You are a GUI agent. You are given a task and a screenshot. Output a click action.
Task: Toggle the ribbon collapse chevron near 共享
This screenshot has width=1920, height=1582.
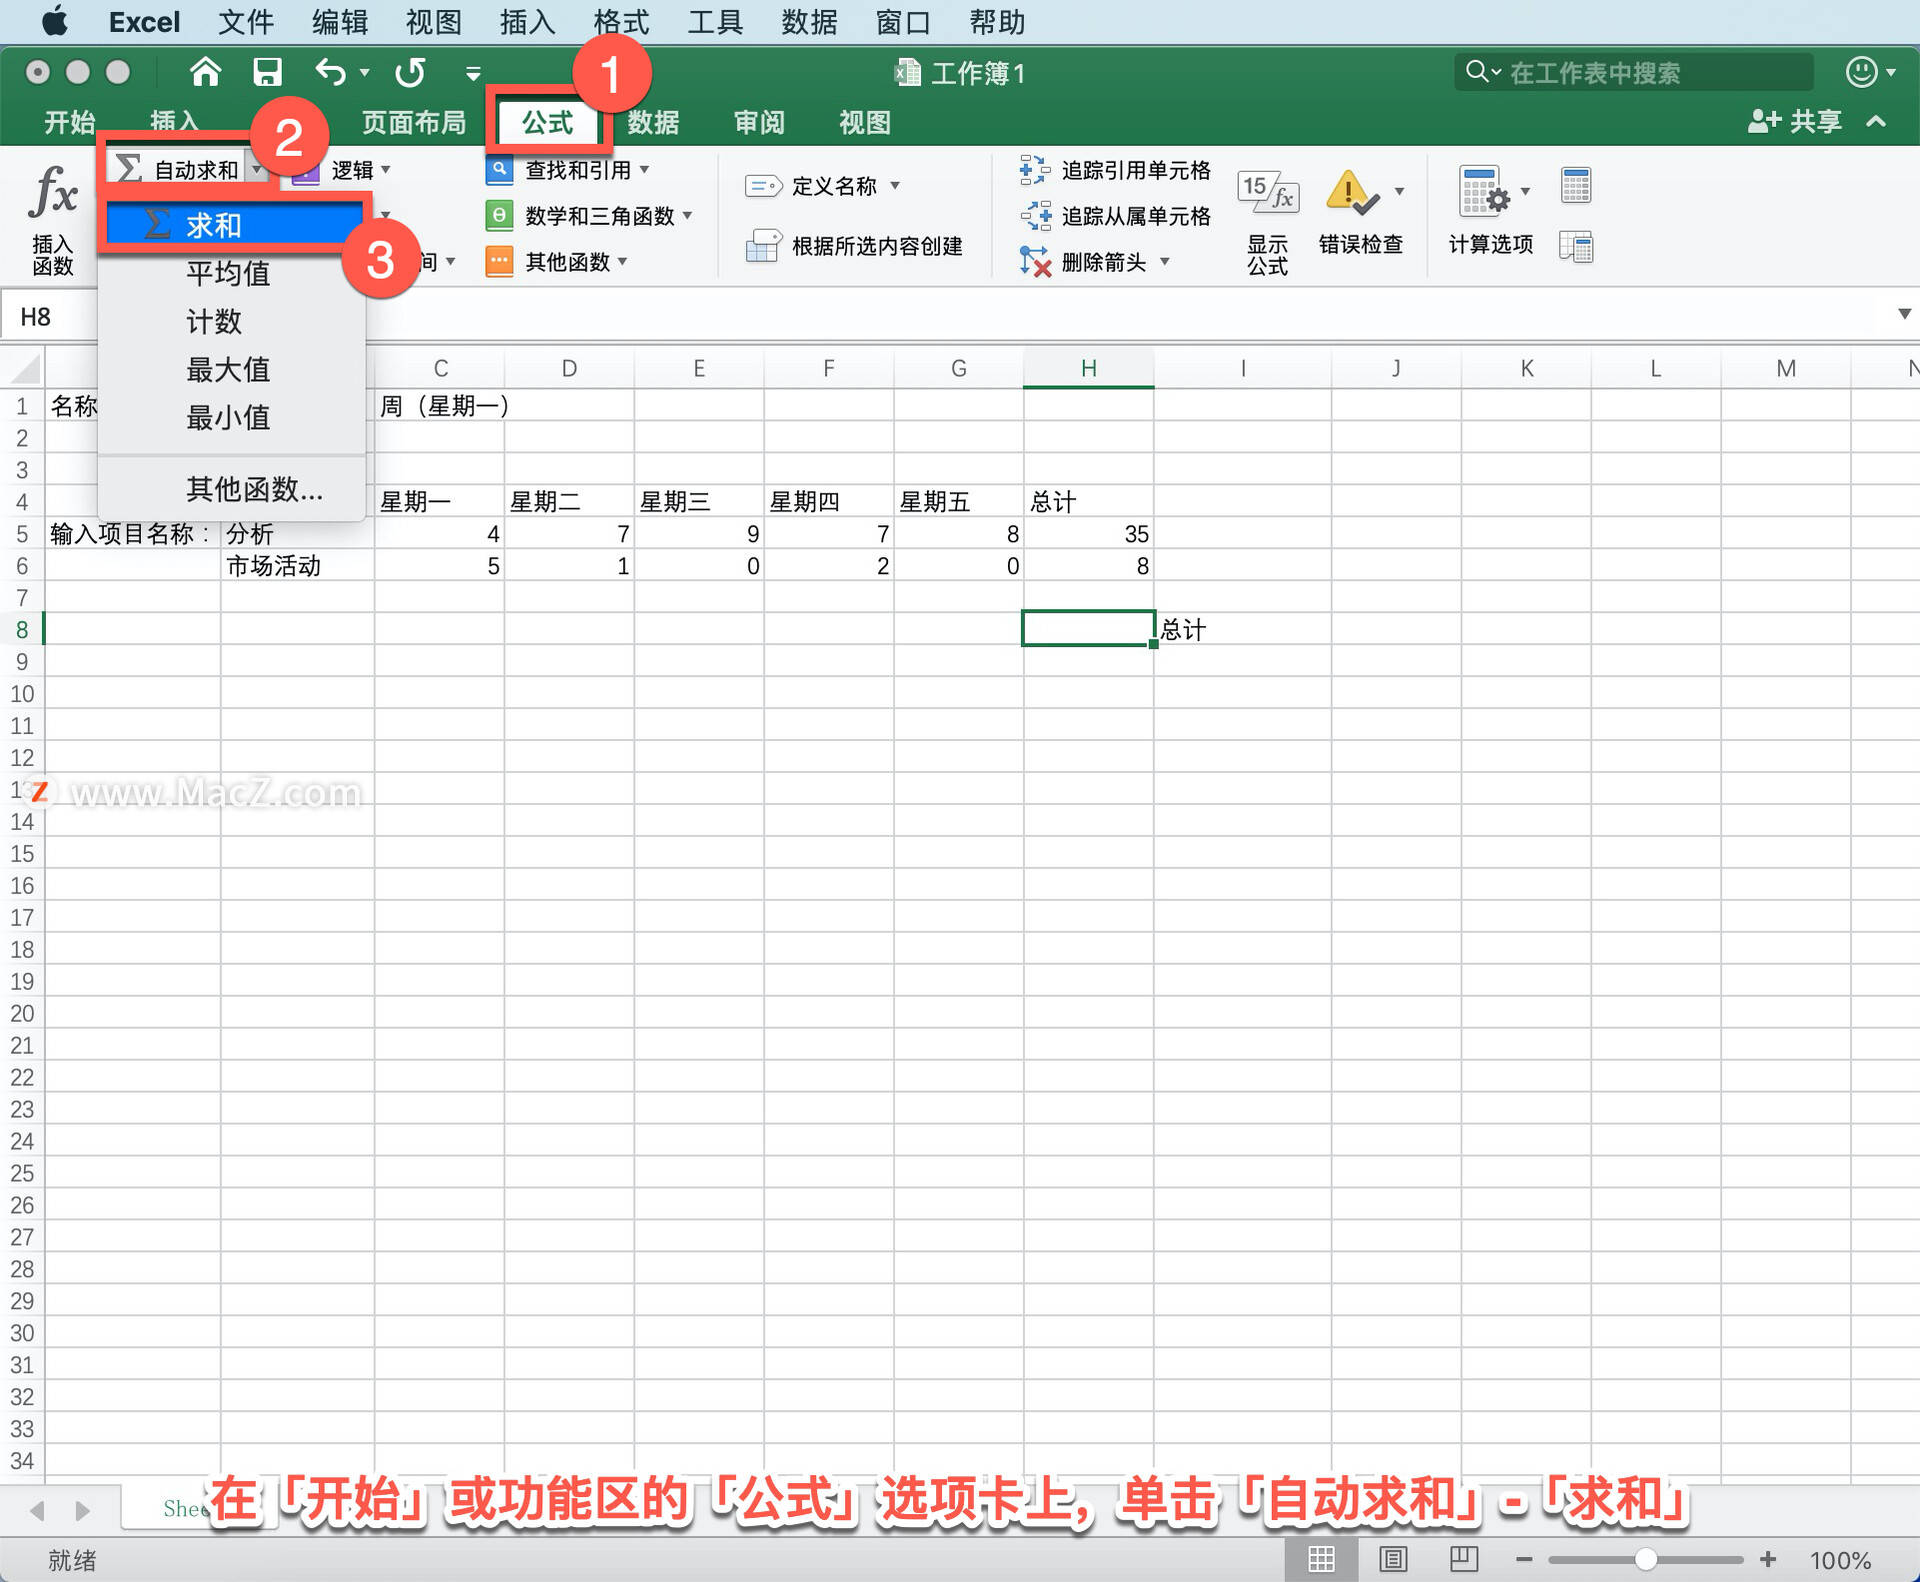[1875, 121]
